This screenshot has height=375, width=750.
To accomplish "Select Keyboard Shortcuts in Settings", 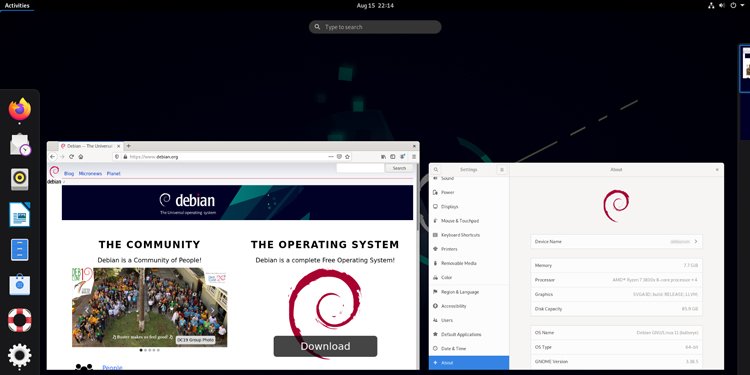I will [469, 235].
